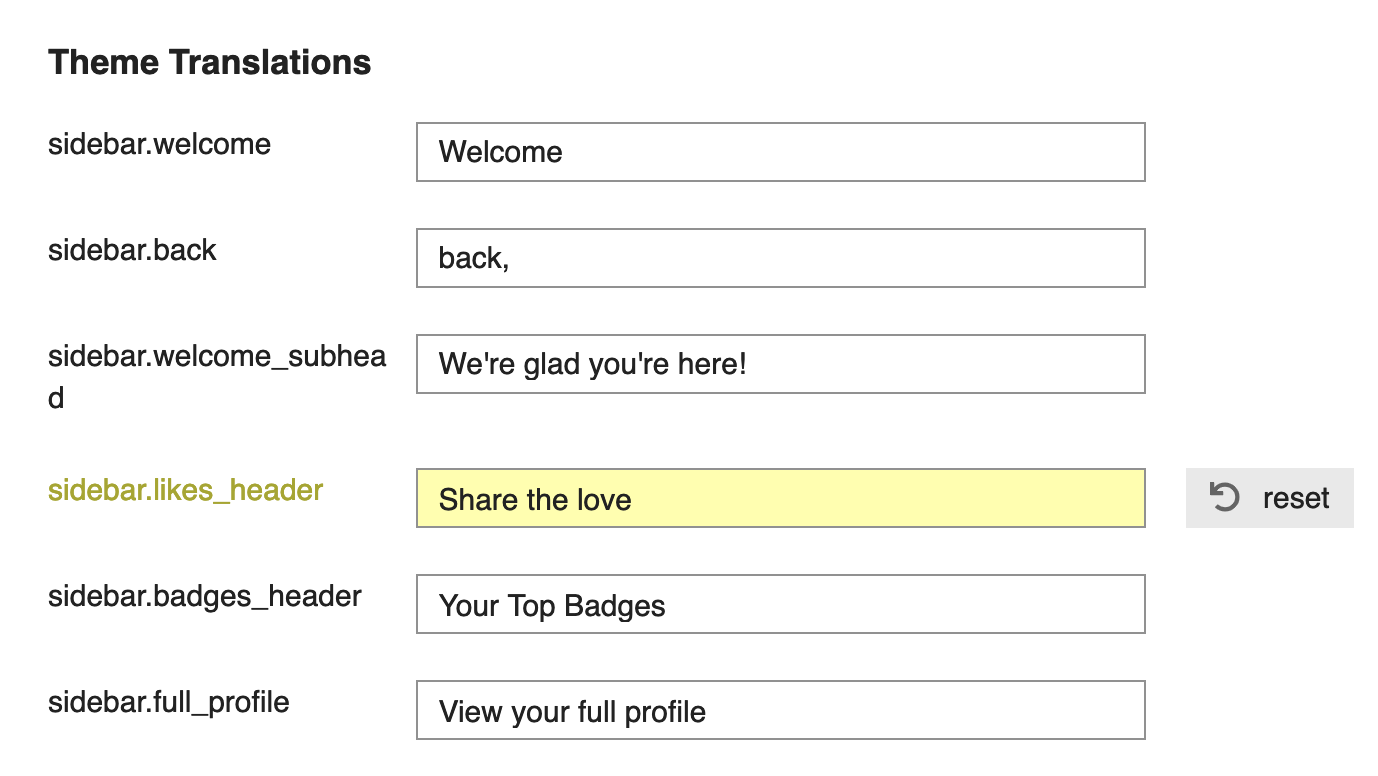This screenshot has height=776, width=1378.
Task: Click the sidebar.welcome label
Action: [159, 144]
